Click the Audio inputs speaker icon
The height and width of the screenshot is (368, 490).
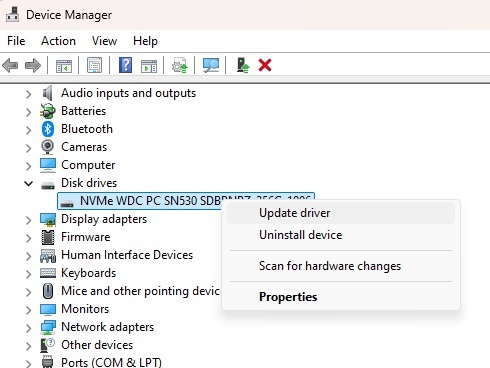(48, 93)
